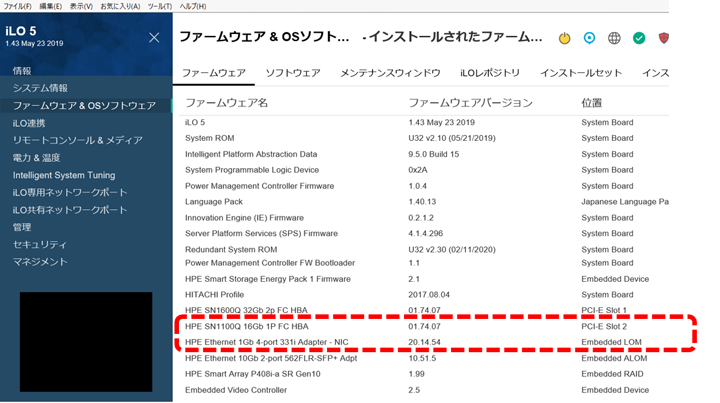Viewport: 720px width, 403px height.
Task: Open Intelligent System Tuning page
Action: [64, 175]
